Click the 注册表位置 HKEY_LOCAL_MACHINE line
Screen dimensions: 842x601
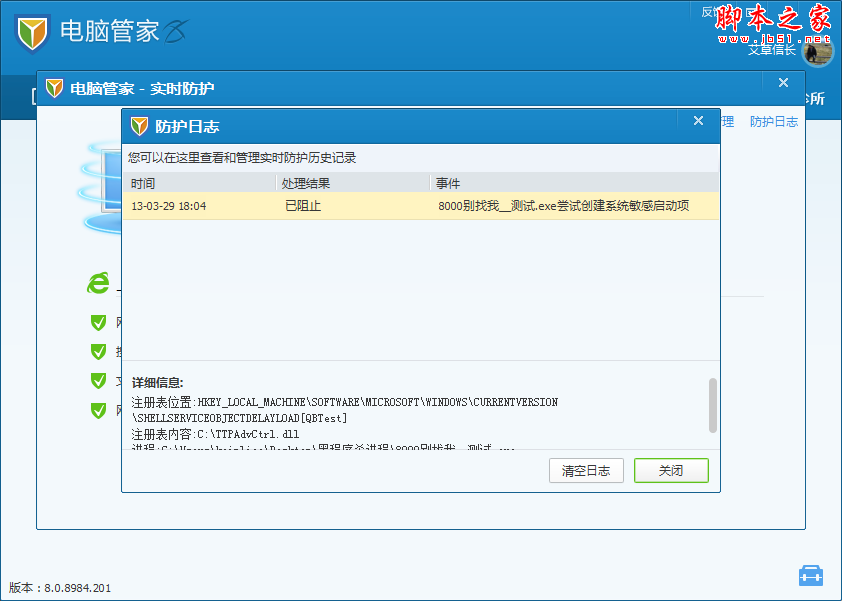(344, 402)
